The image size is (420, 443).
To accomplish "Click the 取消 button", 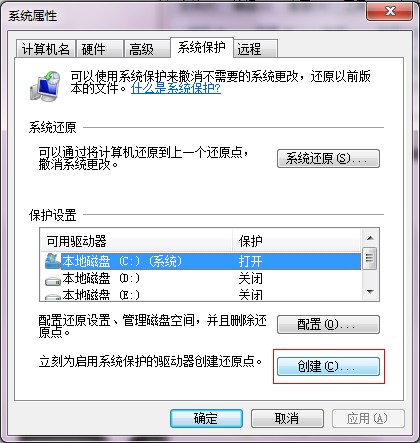I will (x=287, y=418).
